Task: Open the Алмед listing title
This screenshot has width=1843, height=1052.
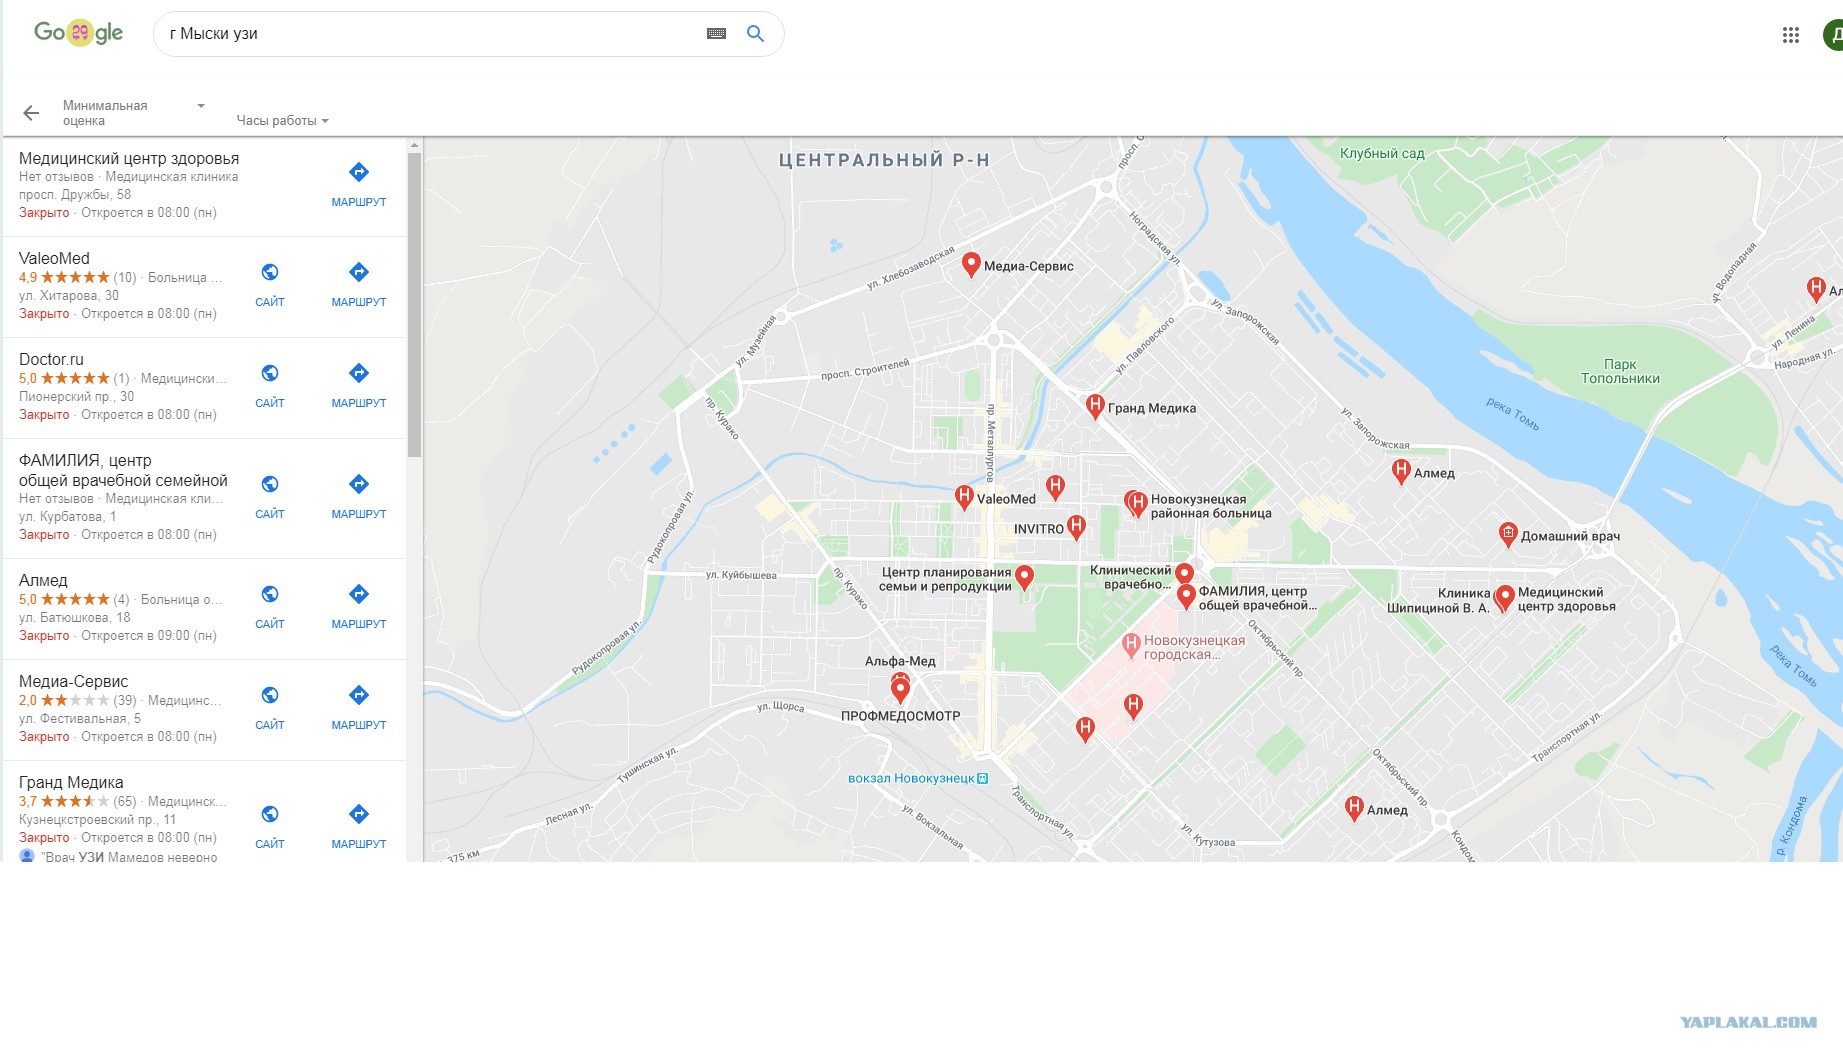Action: [x=43, y=580]
